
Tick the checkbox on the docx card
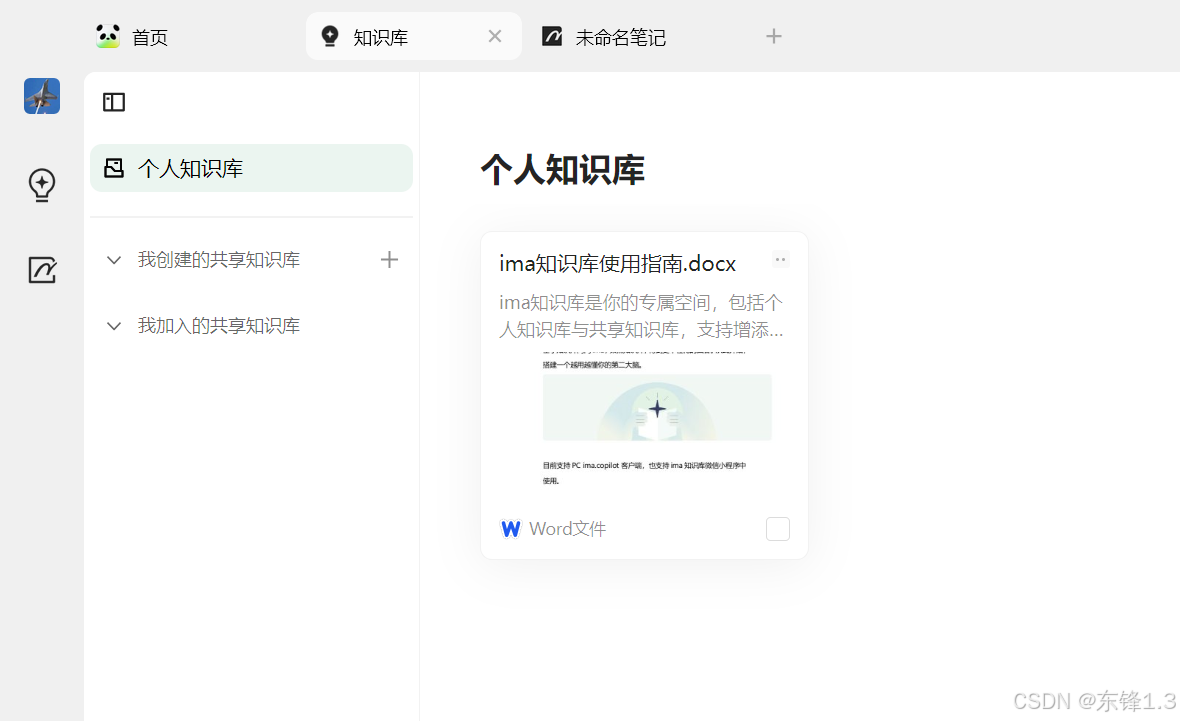777,529
